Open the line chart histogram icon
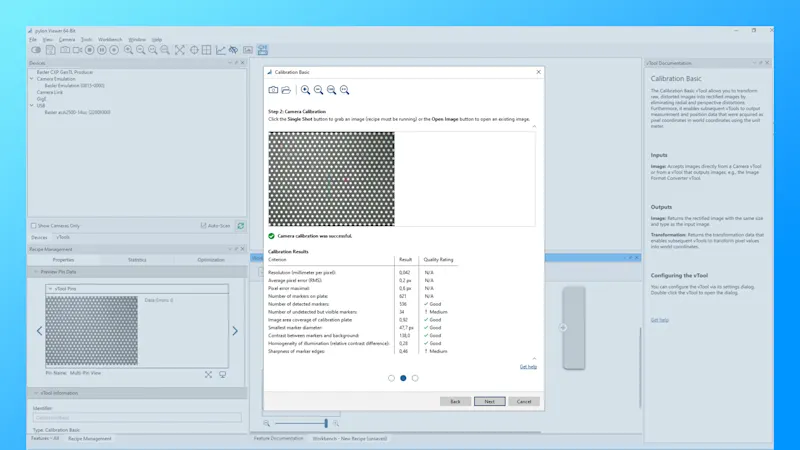The width and height of the screenshot is (800, 450). pos(220,50)
